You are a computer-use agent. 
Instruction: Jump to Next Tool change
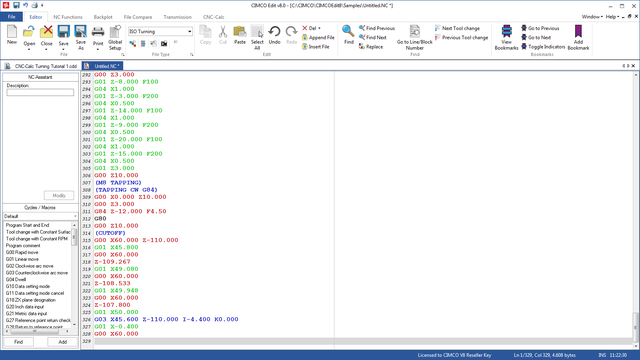[457, 29]
